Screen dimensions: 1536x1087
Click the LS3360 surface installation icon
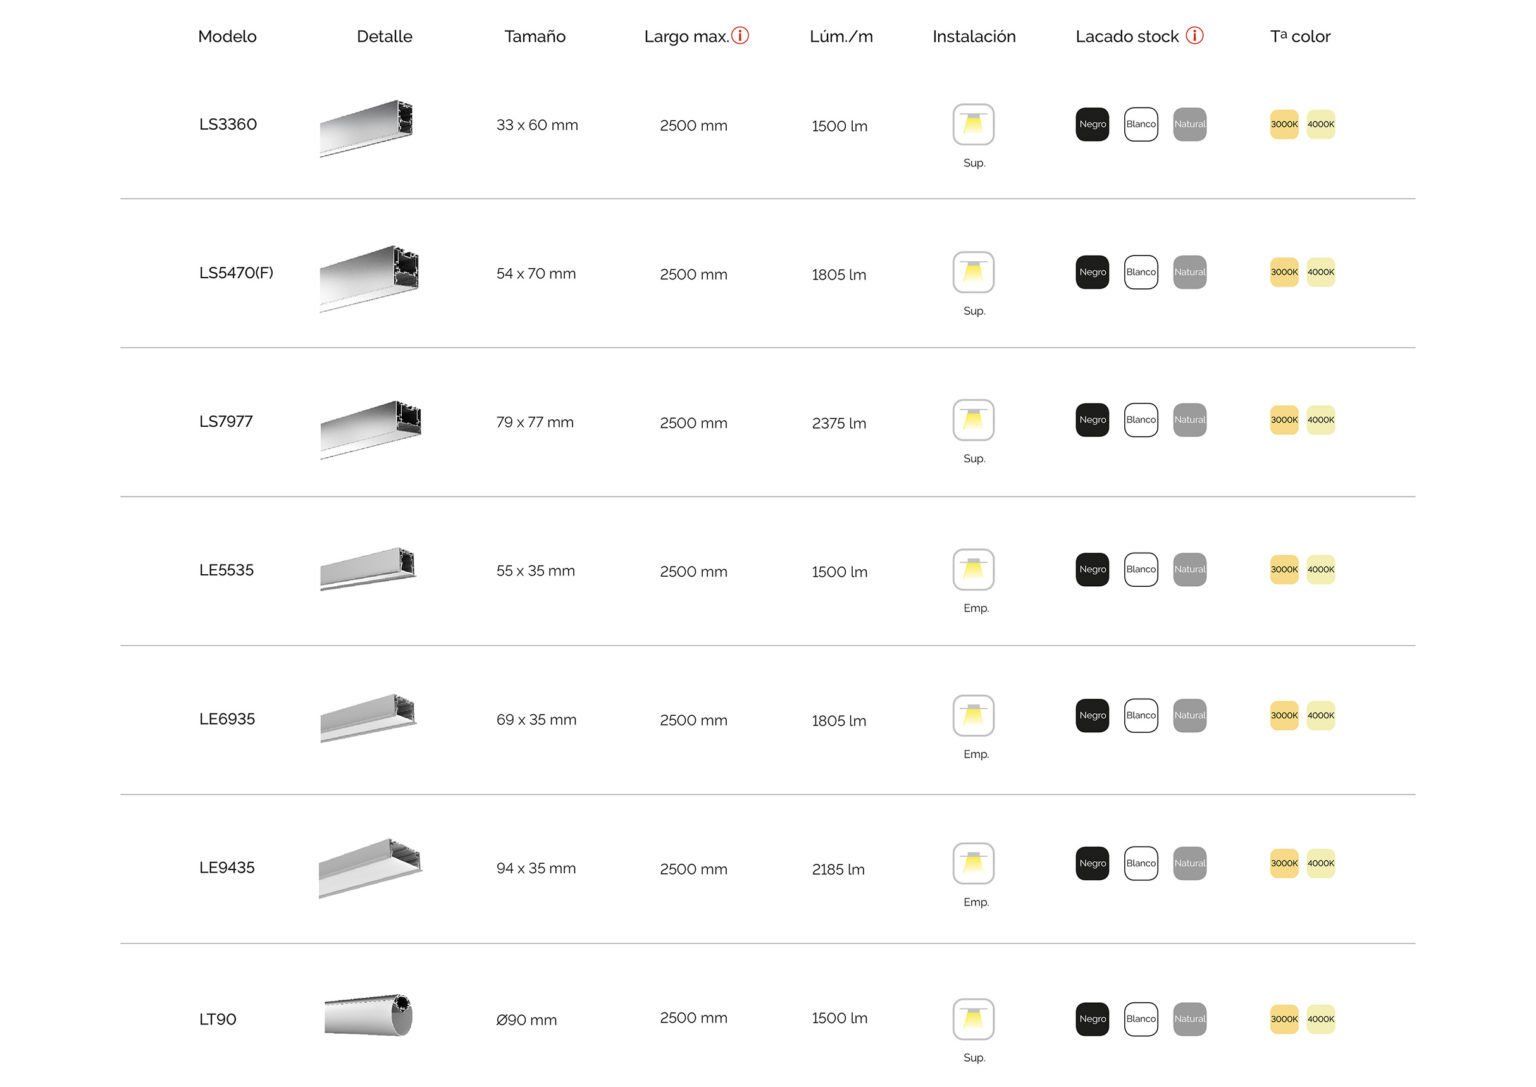point(973,124)
